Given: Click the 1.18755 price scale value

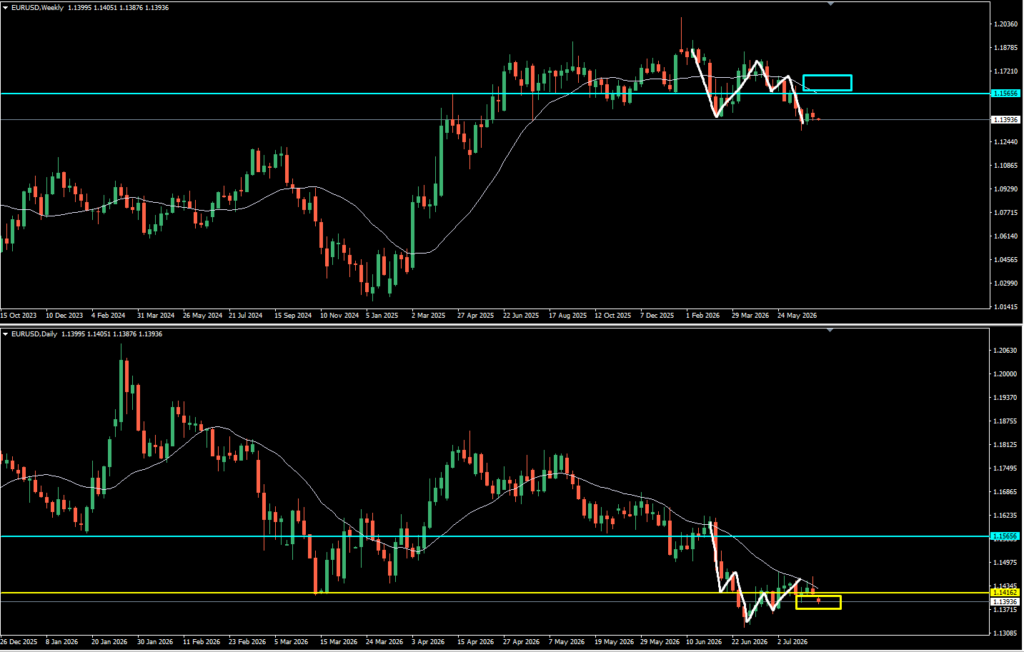Looking at the screenshot, I should click(1006, 421).
